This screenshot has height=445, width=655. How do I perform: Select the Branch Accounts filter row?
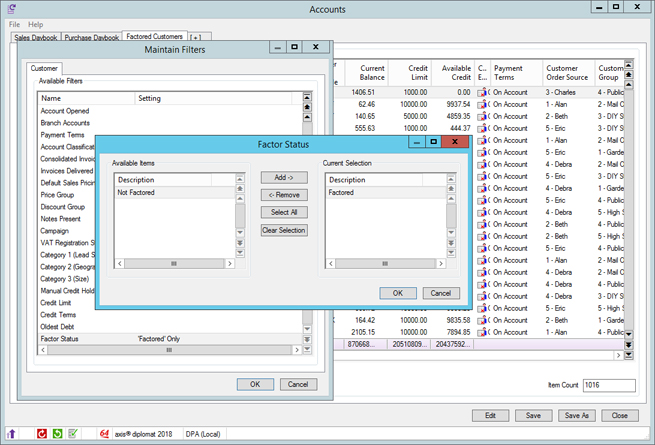pyautogui.click(x=170, y=123)
